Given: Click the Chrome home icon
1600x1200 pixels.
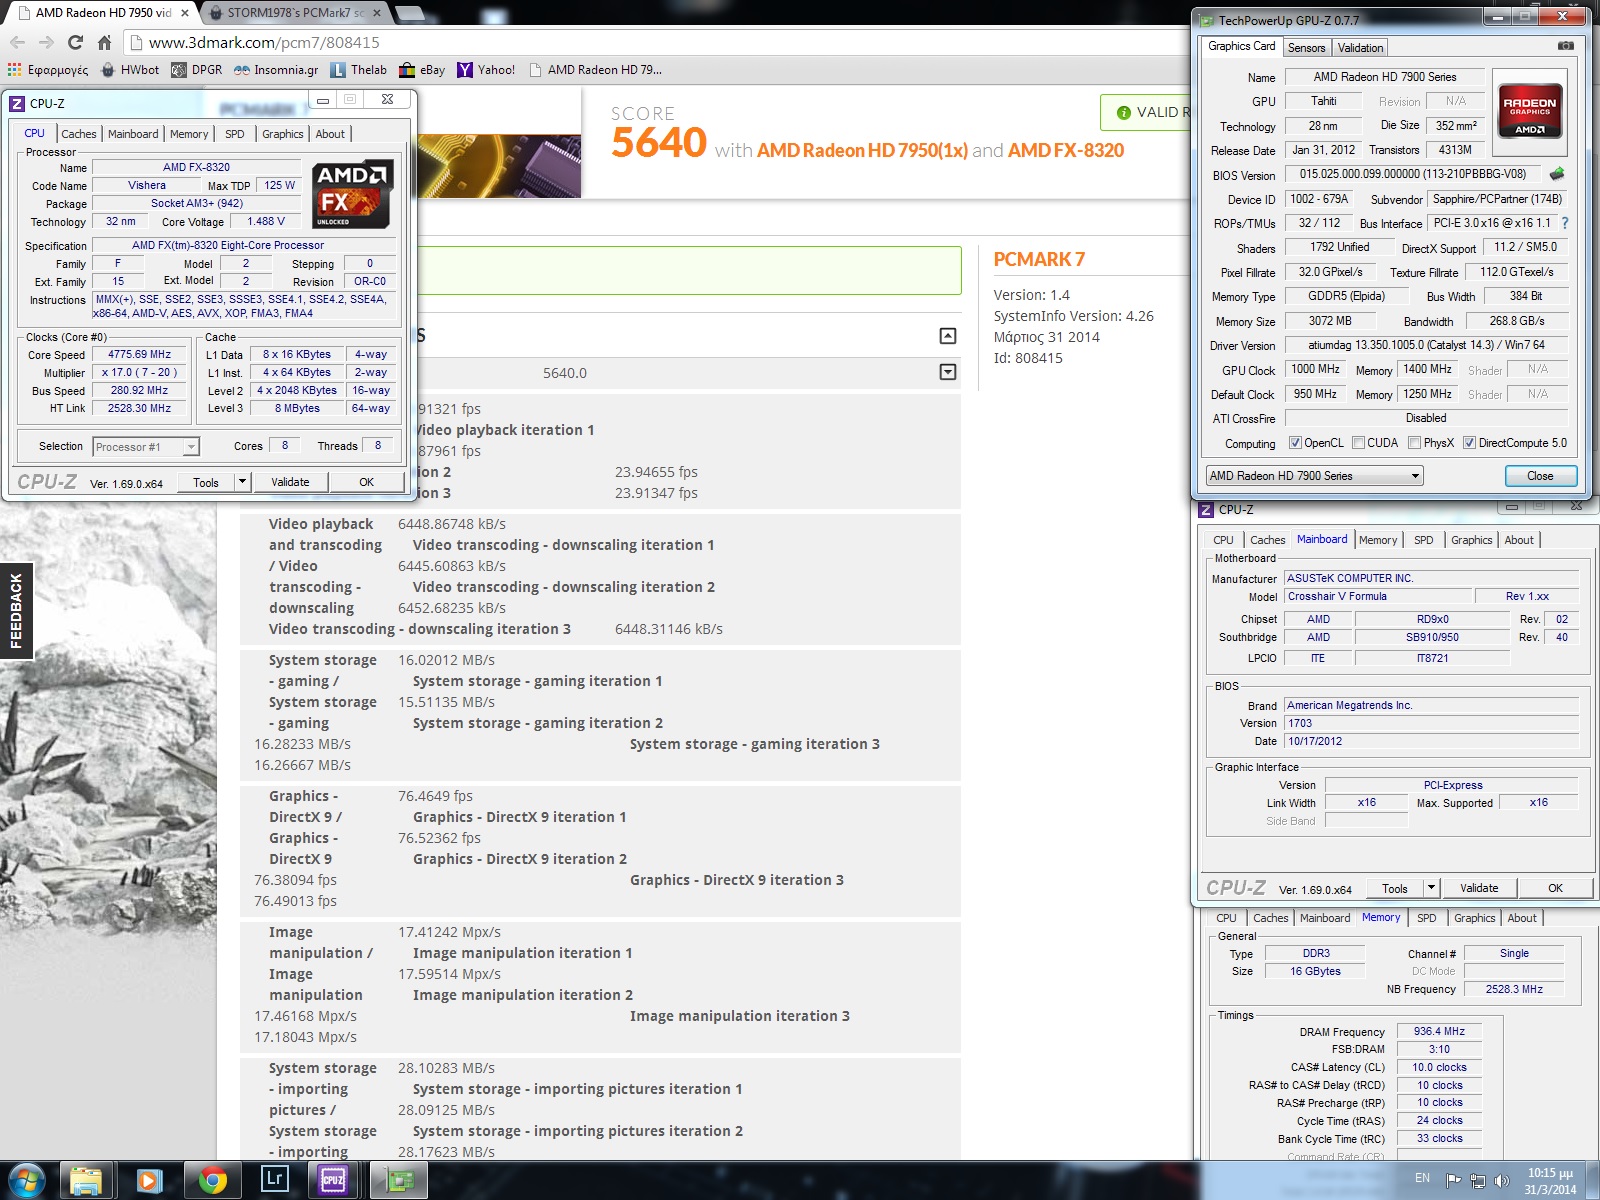Looking at the screenshot, I should click(104, 42).
